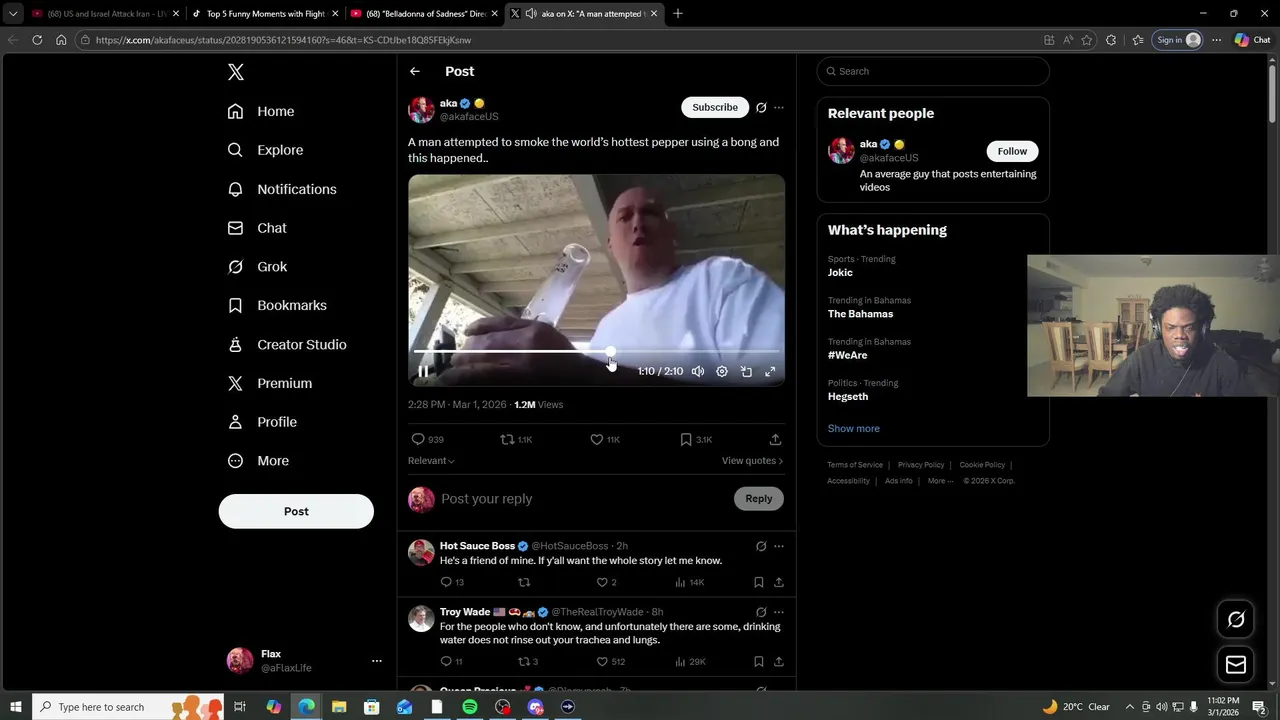This screenshot has width=1280, height=720.
Task: Reply to Hot Sauce Boss's comment
Action: pos(446,582)
